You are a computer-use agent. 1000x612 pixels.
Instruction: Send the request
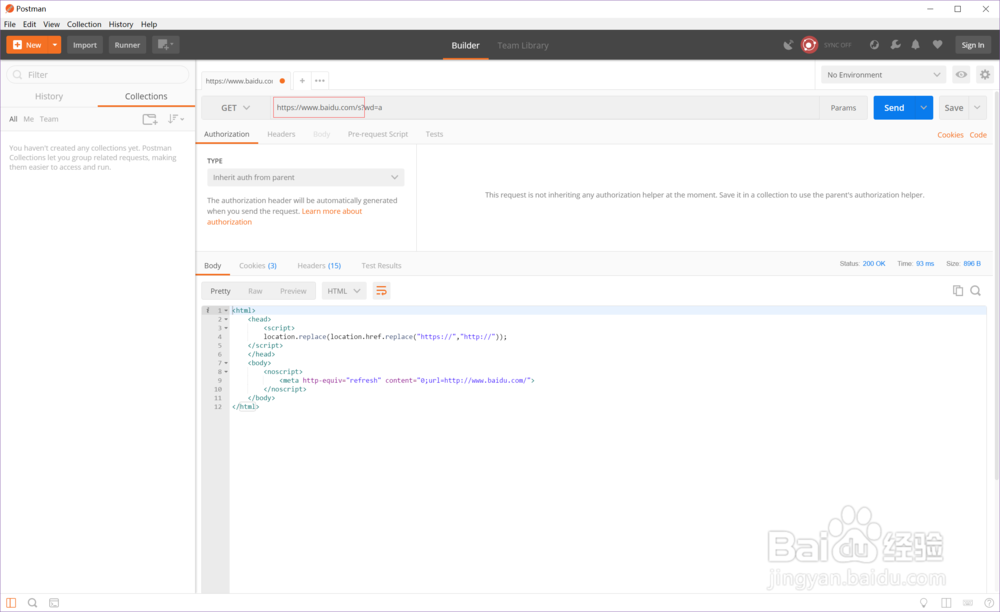click(x=894, y=108)
